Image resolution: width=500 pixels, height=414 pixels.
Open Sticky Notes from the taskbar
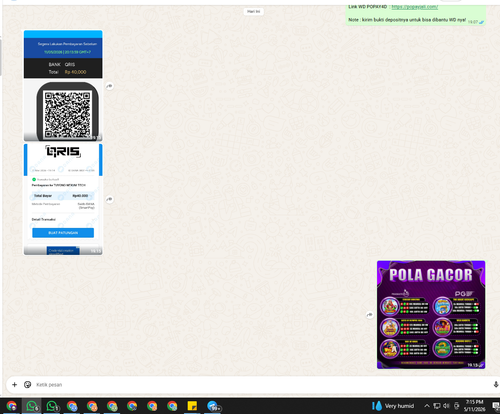click(x=192, y=406)
